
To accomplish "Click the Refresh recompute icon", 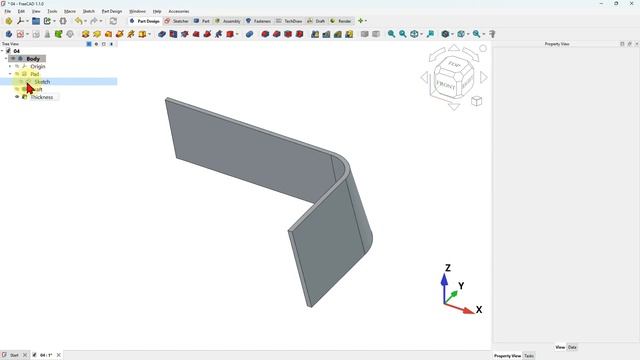I will [x=113, y=21].
